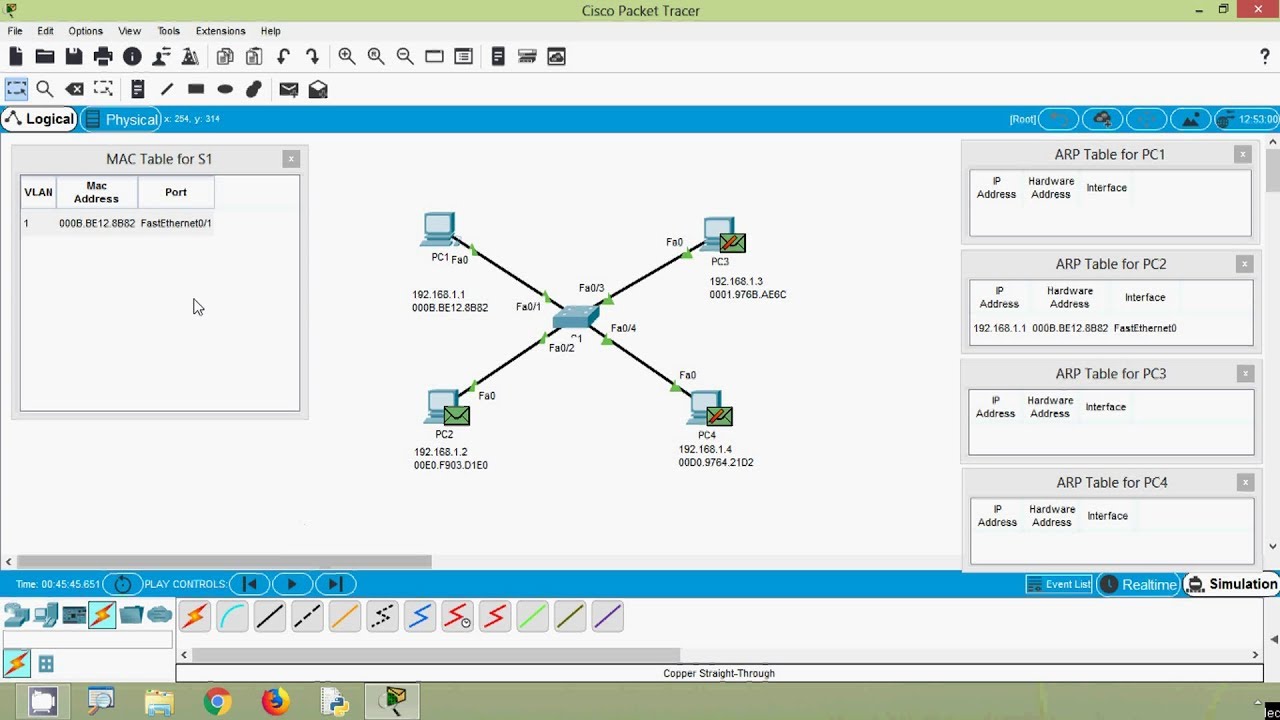Image resolution: width=1280 pixels, height=720 pixels.
Task: Undo the last action
Action: (284, 57)
